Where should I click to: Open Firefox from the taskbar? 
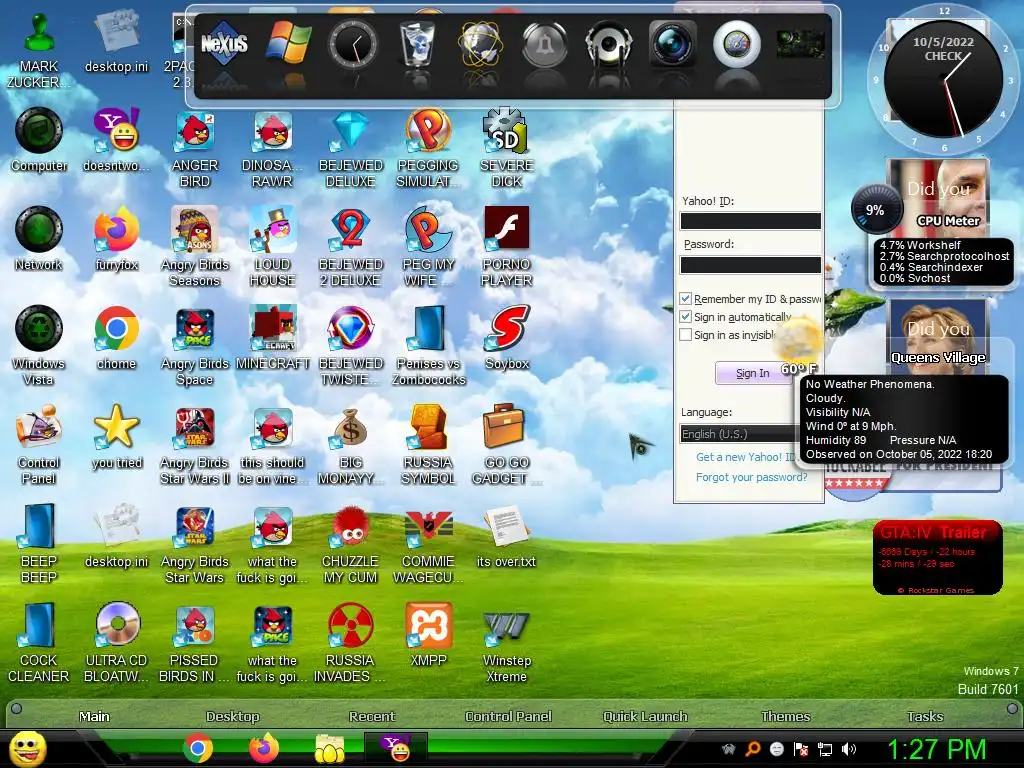[264, 748]
